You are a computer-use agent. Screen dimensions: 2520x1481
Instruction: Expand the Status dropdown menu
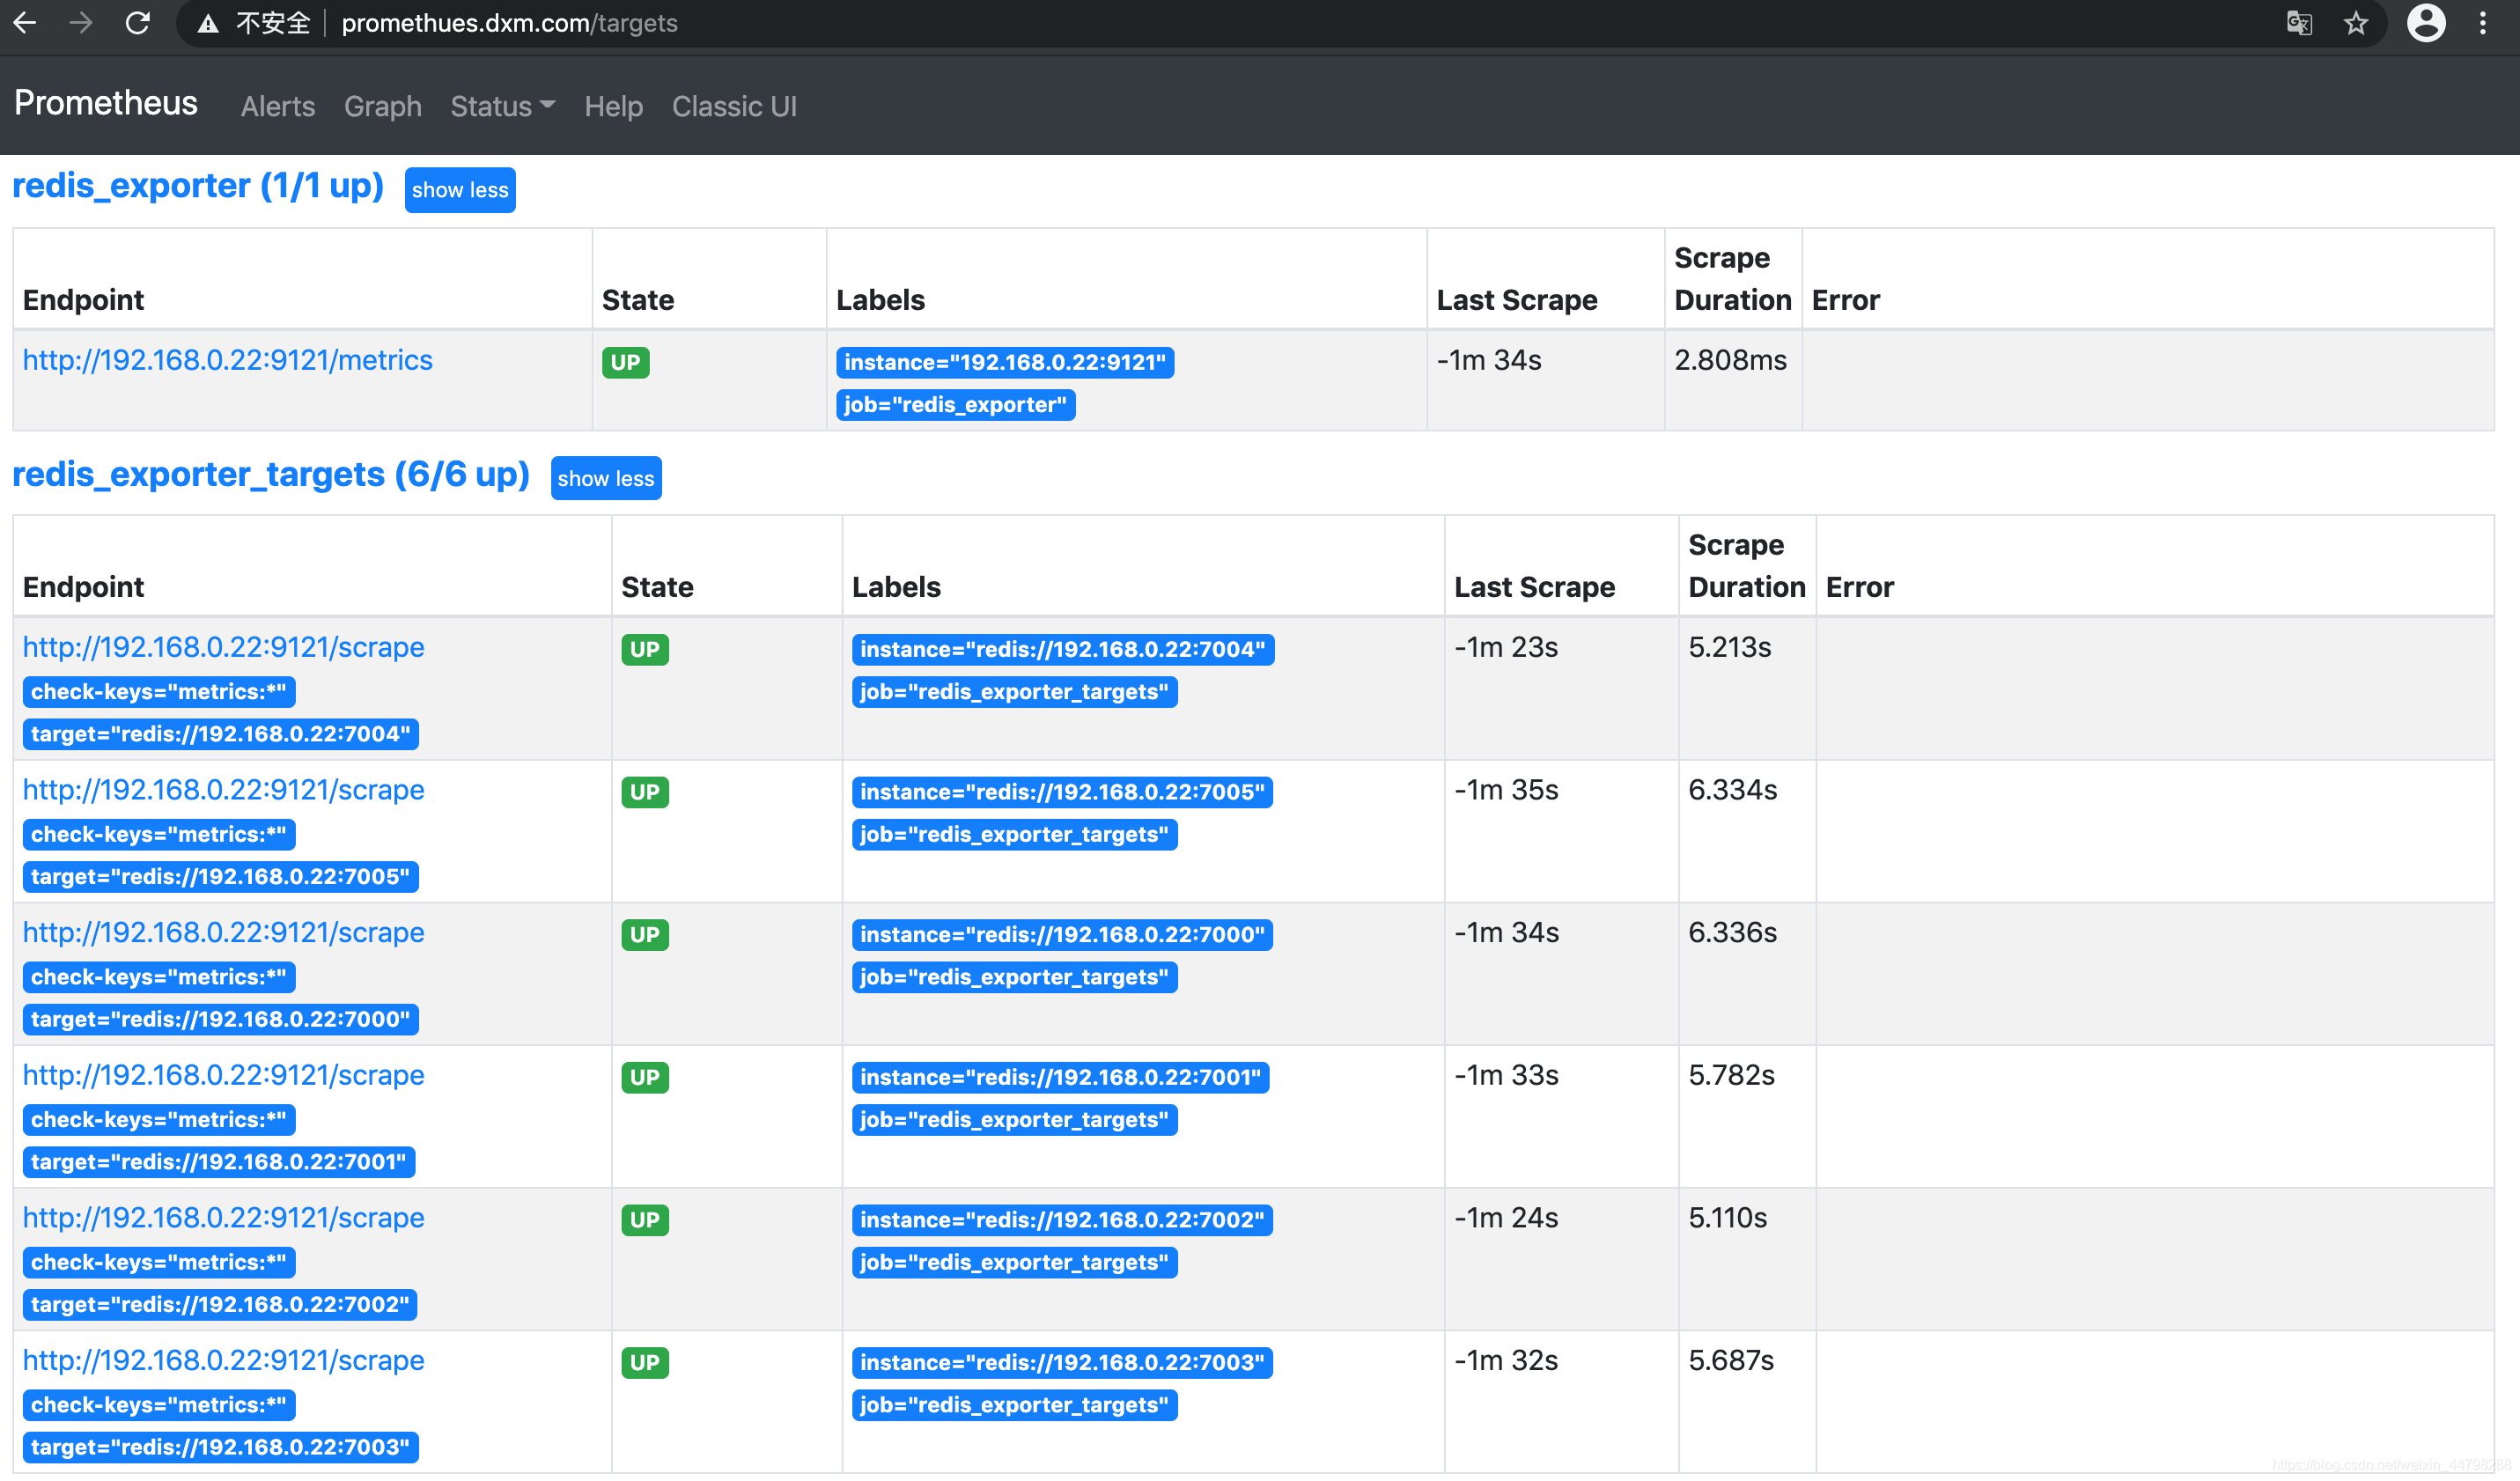(x=502, y=106)
